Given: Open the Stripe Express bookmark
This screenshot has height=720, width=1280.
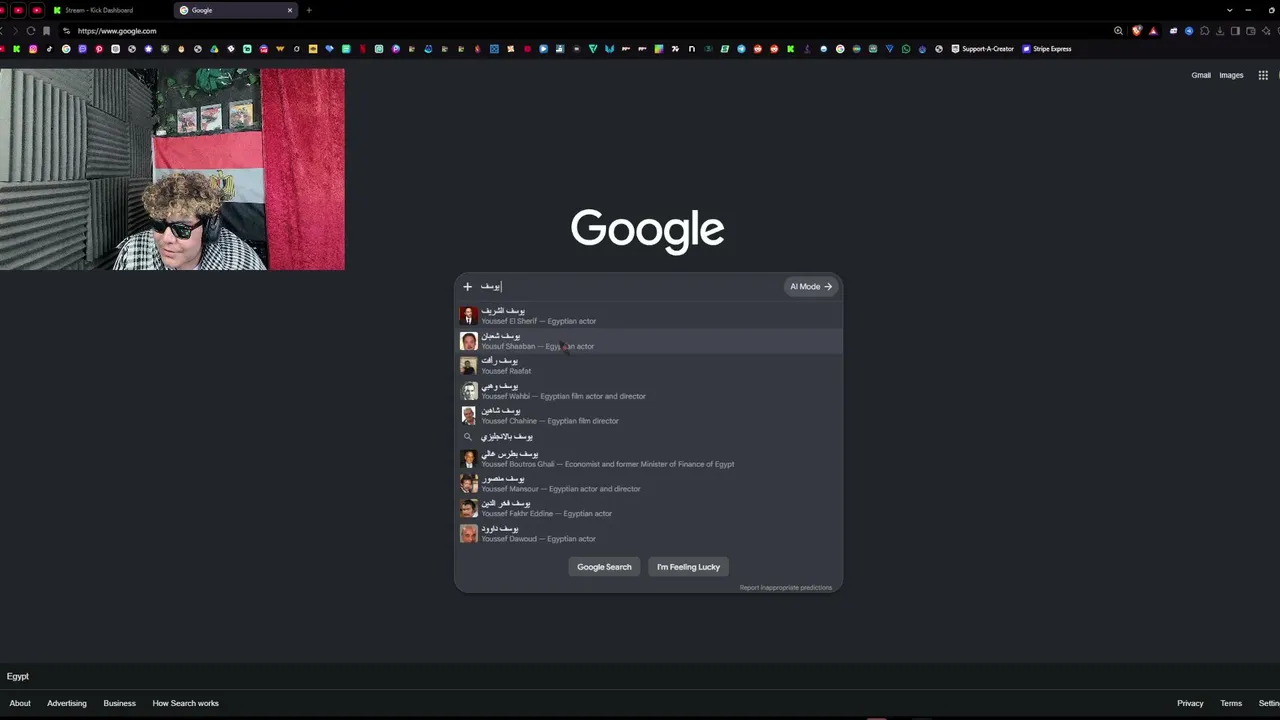Looking at the screenshot, I should (1047, 49).
